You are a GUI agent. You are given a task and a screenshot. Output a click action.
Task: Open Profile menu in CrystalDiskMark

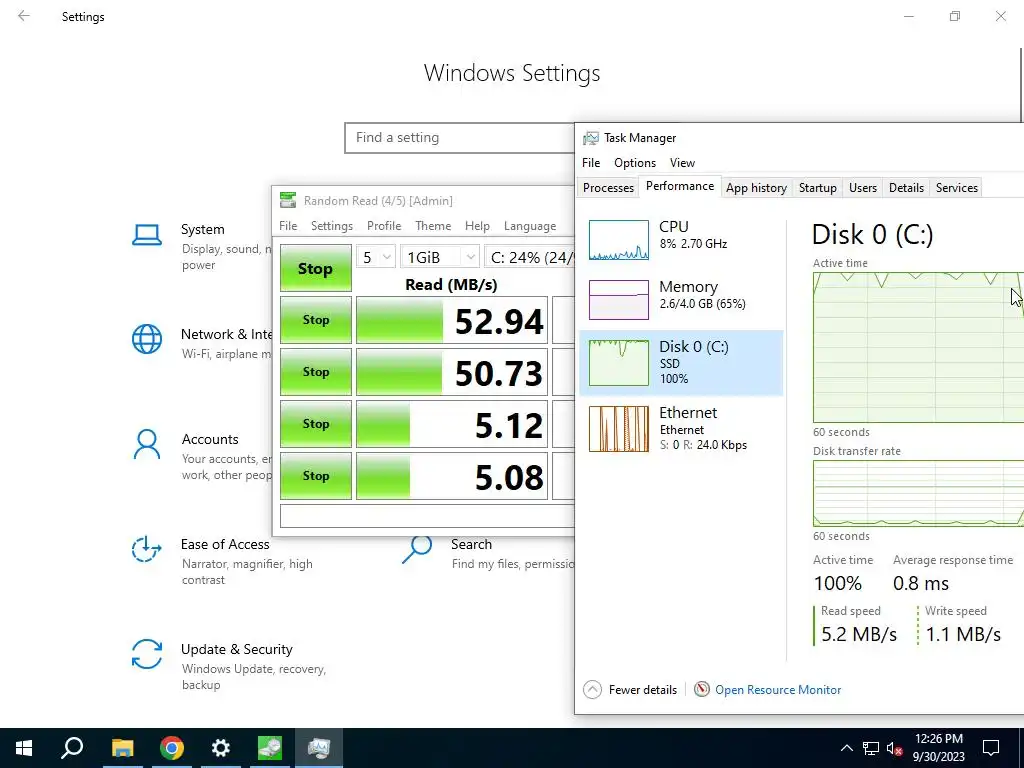pyautogui.click(x=384, y=225)
